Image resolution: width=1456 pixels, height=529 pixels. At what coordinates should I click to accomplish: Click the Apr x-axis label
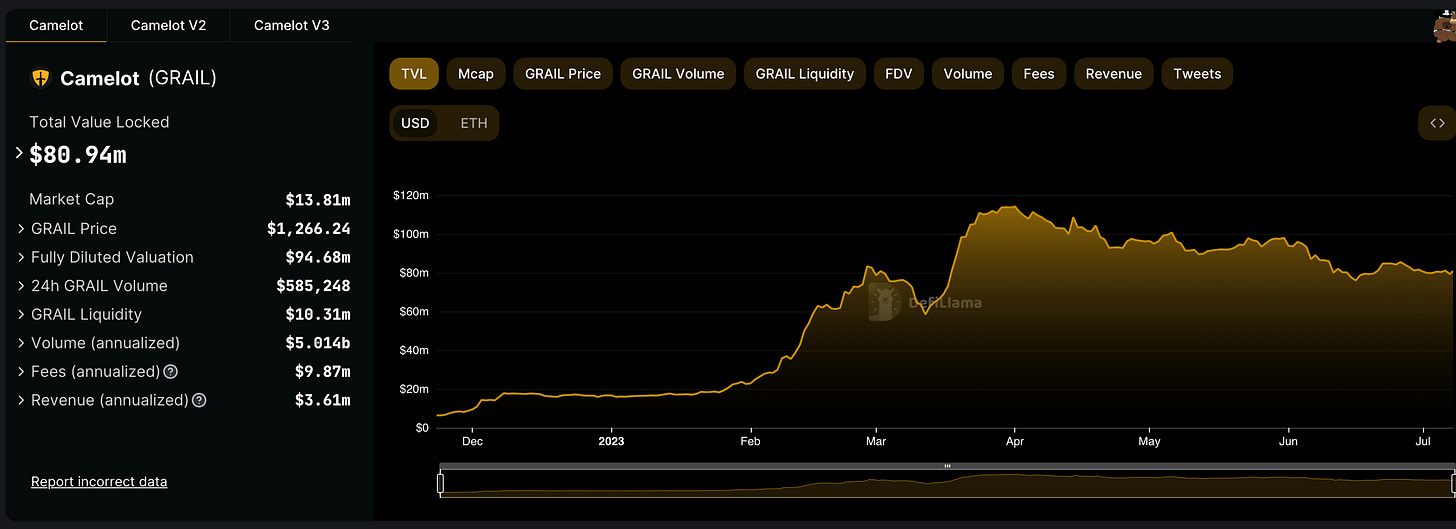1015,441
